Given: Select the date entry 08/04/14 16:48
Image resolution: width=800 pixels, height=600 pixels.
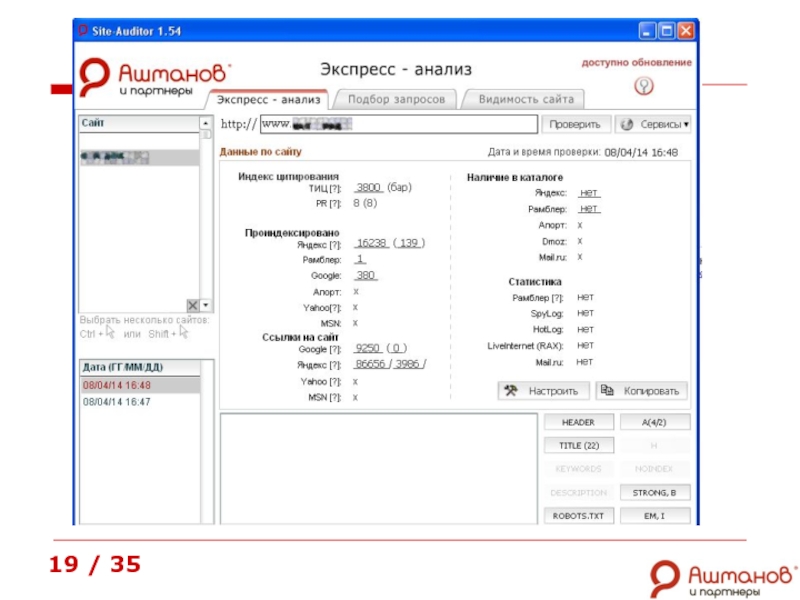Looking at the screenshot, I should point(139,385).
